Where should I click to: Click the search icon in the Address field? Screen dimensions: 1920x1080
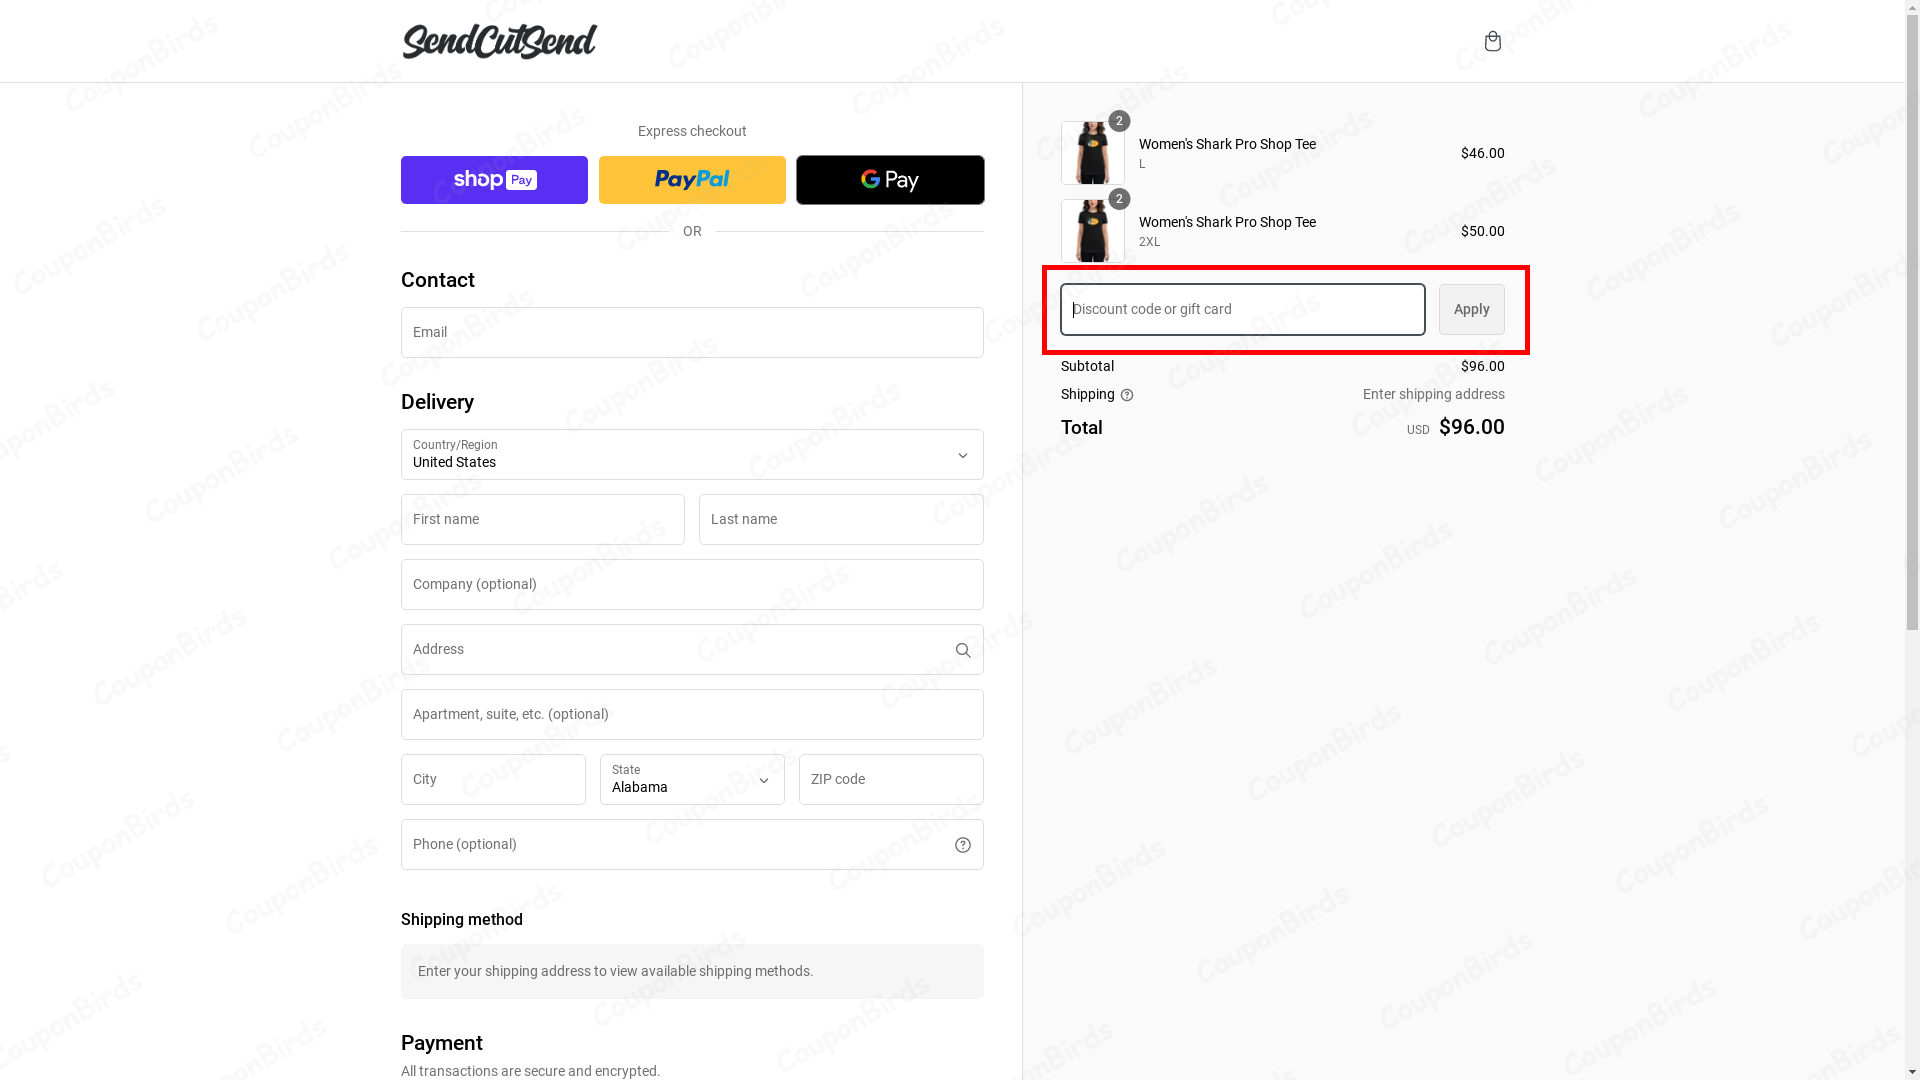pos(962,650)
